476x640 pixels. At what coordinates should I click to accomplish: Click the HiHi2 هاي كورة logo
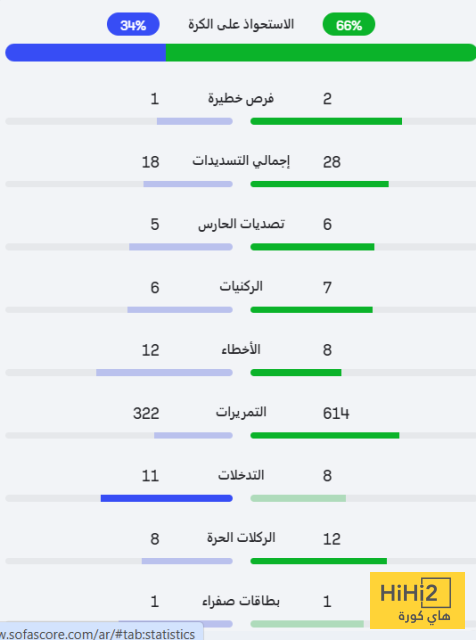417,600
